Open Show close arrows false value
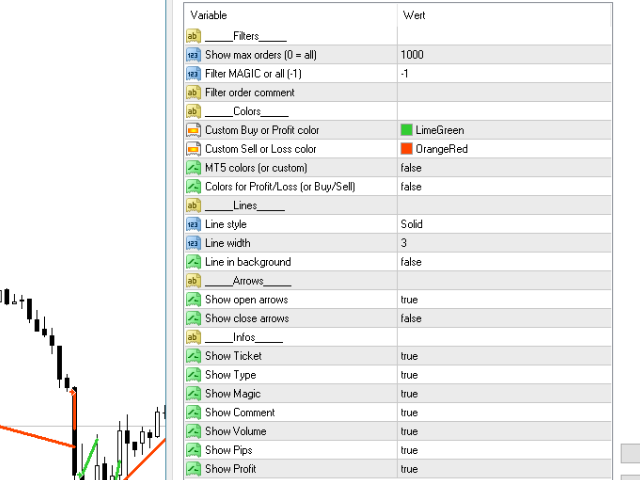Viewport: 640px width, 480px height. pyautogui.click(x=504, y=318)
